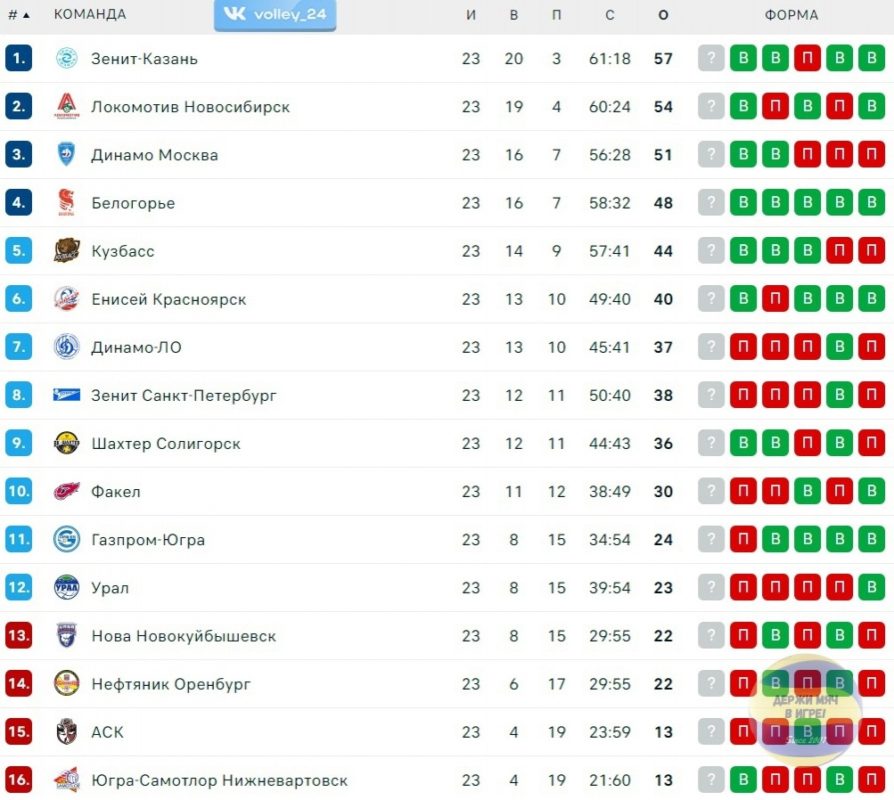Click Белогорье's last green В form badge
The width and height of the screenshot is (894, 800).
click(x=872, y=202)
